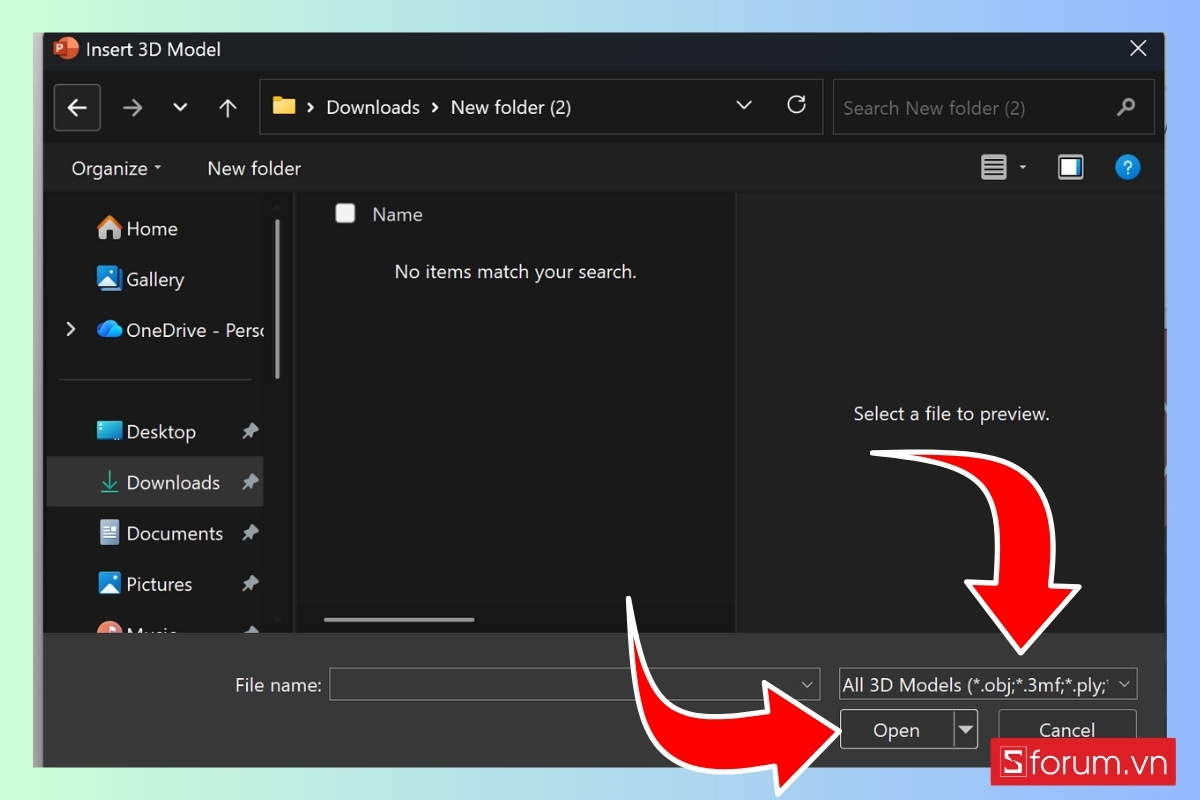Click the Open button's split dropdown arrow
Viewport: 1200px width, 800px height.
click(x=966, y=729)
